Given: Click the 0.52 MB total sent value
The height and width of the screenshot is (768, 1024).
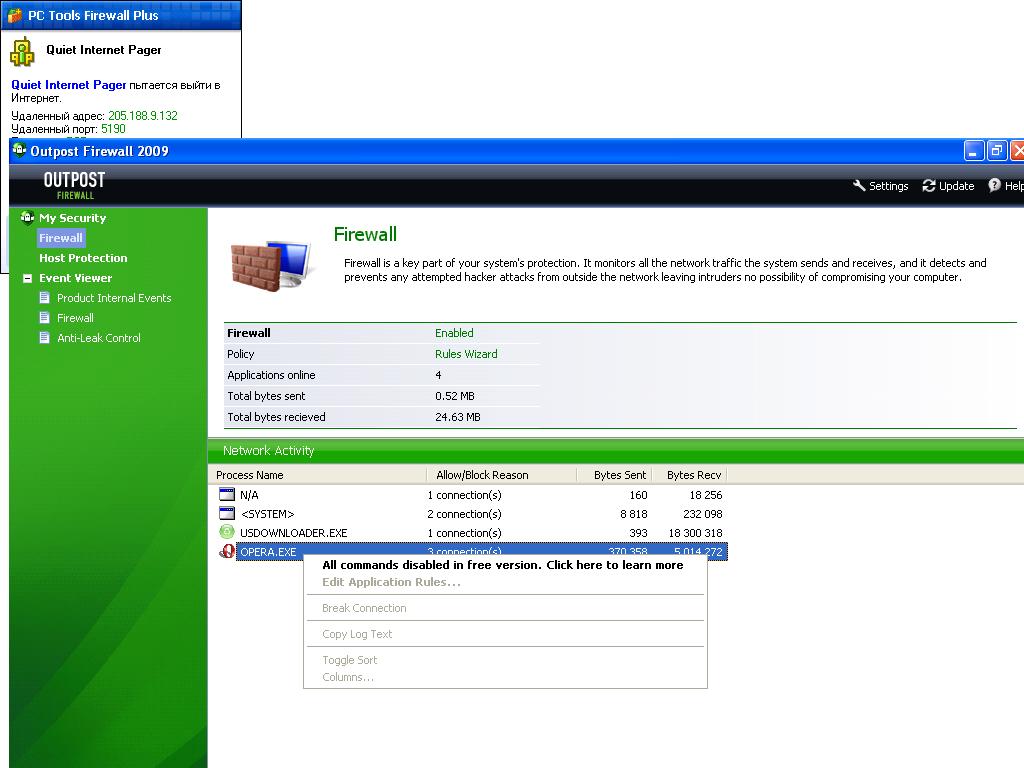Looking at the screenshot, I should (x=455, y=396).
